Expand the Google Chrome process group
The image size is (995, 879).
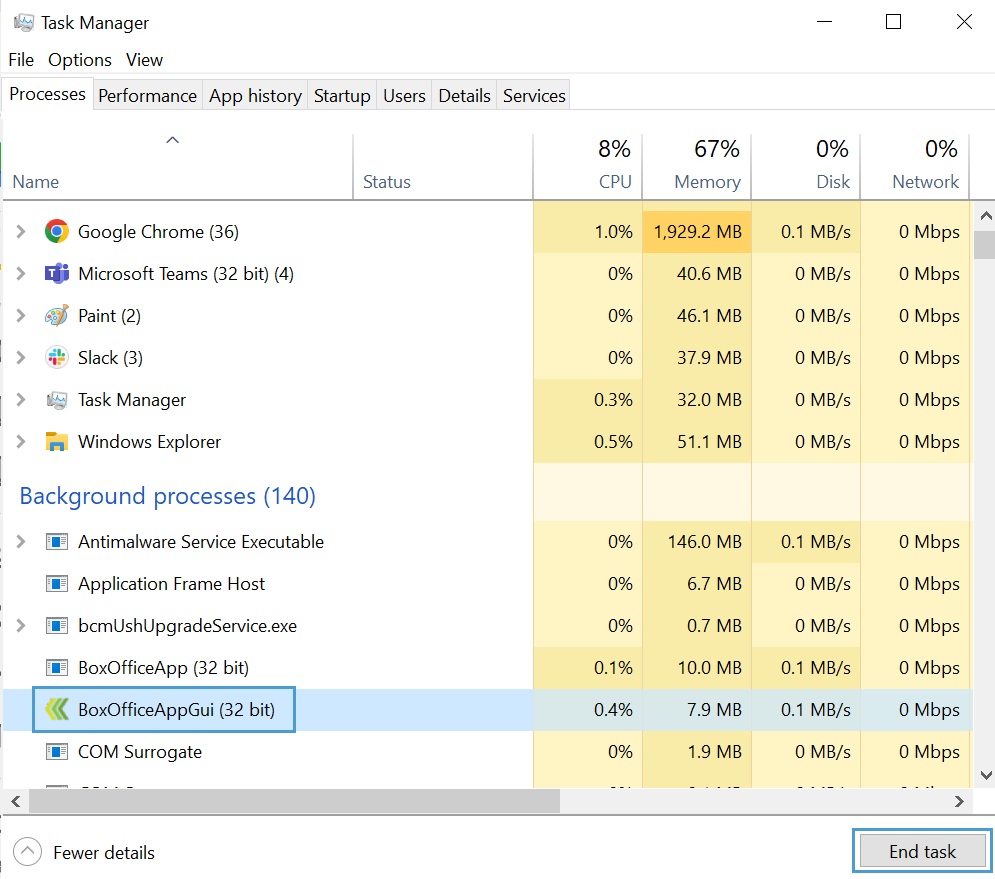pyautogui.click(x=22, y=232)
